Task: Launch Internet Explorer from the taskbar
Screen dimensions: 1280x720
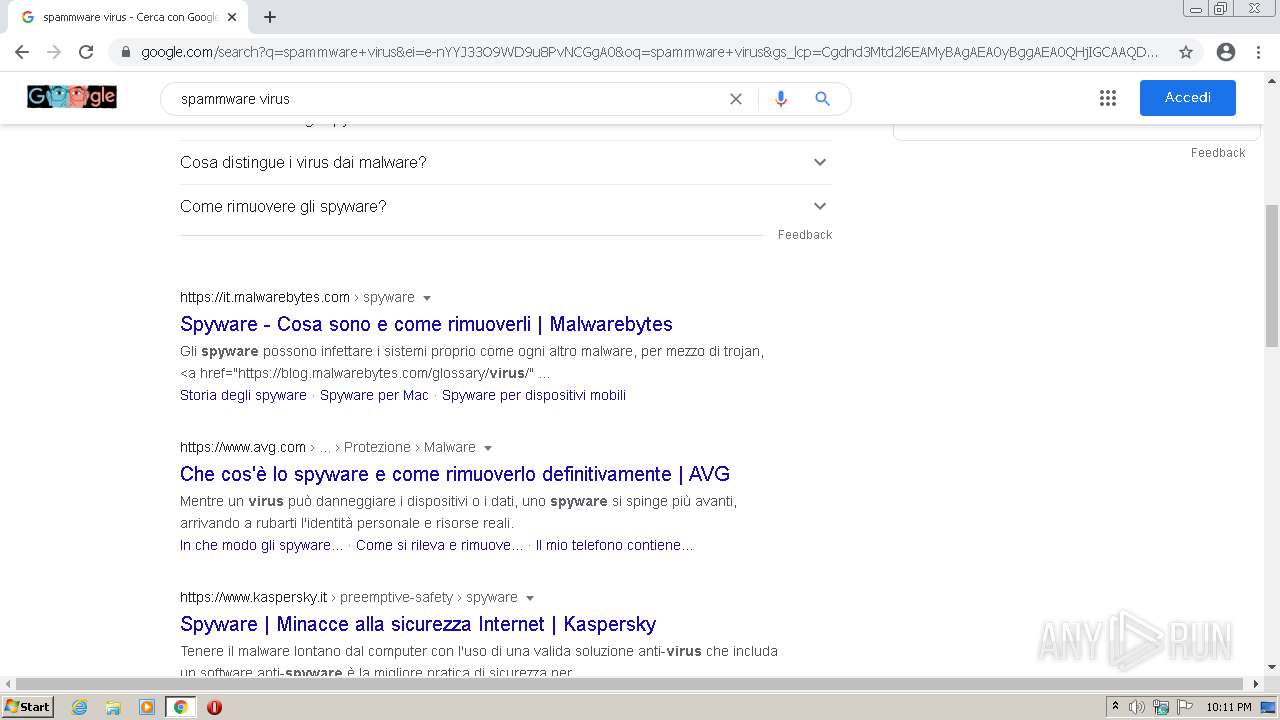Action: (79, 707)
